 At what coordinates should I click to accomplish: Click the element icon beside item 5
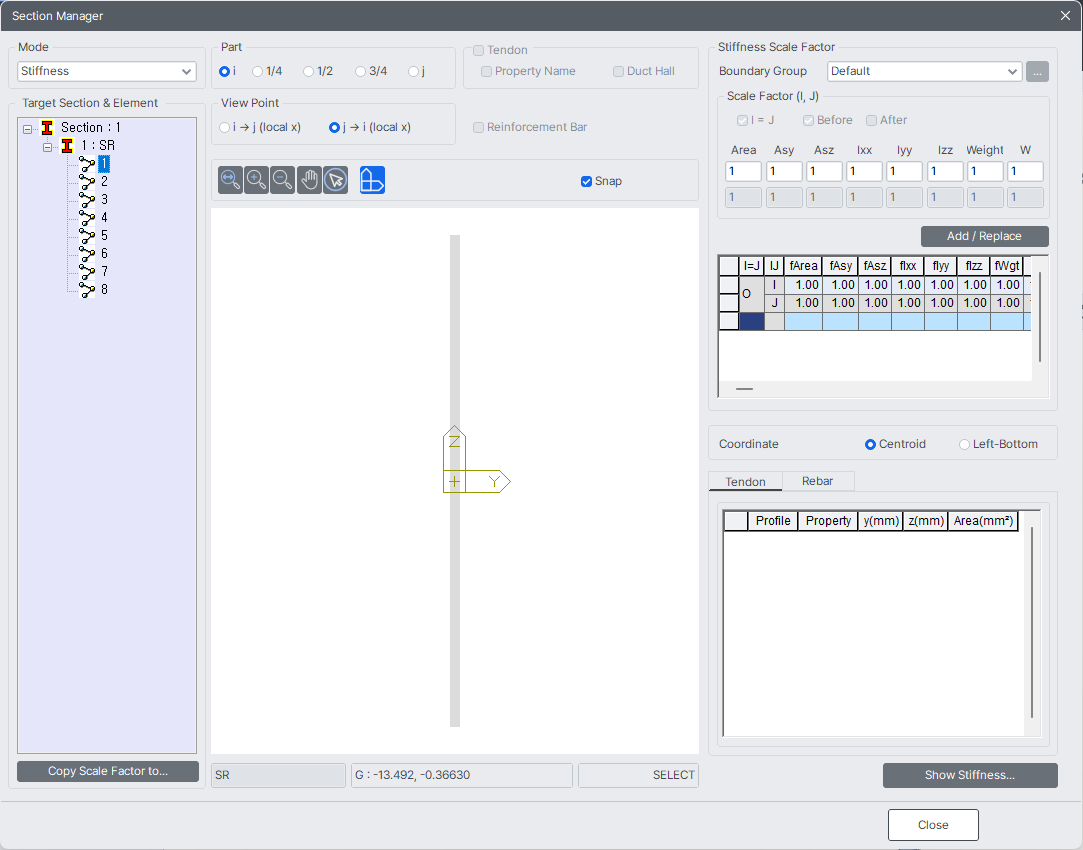pos(87,235)
